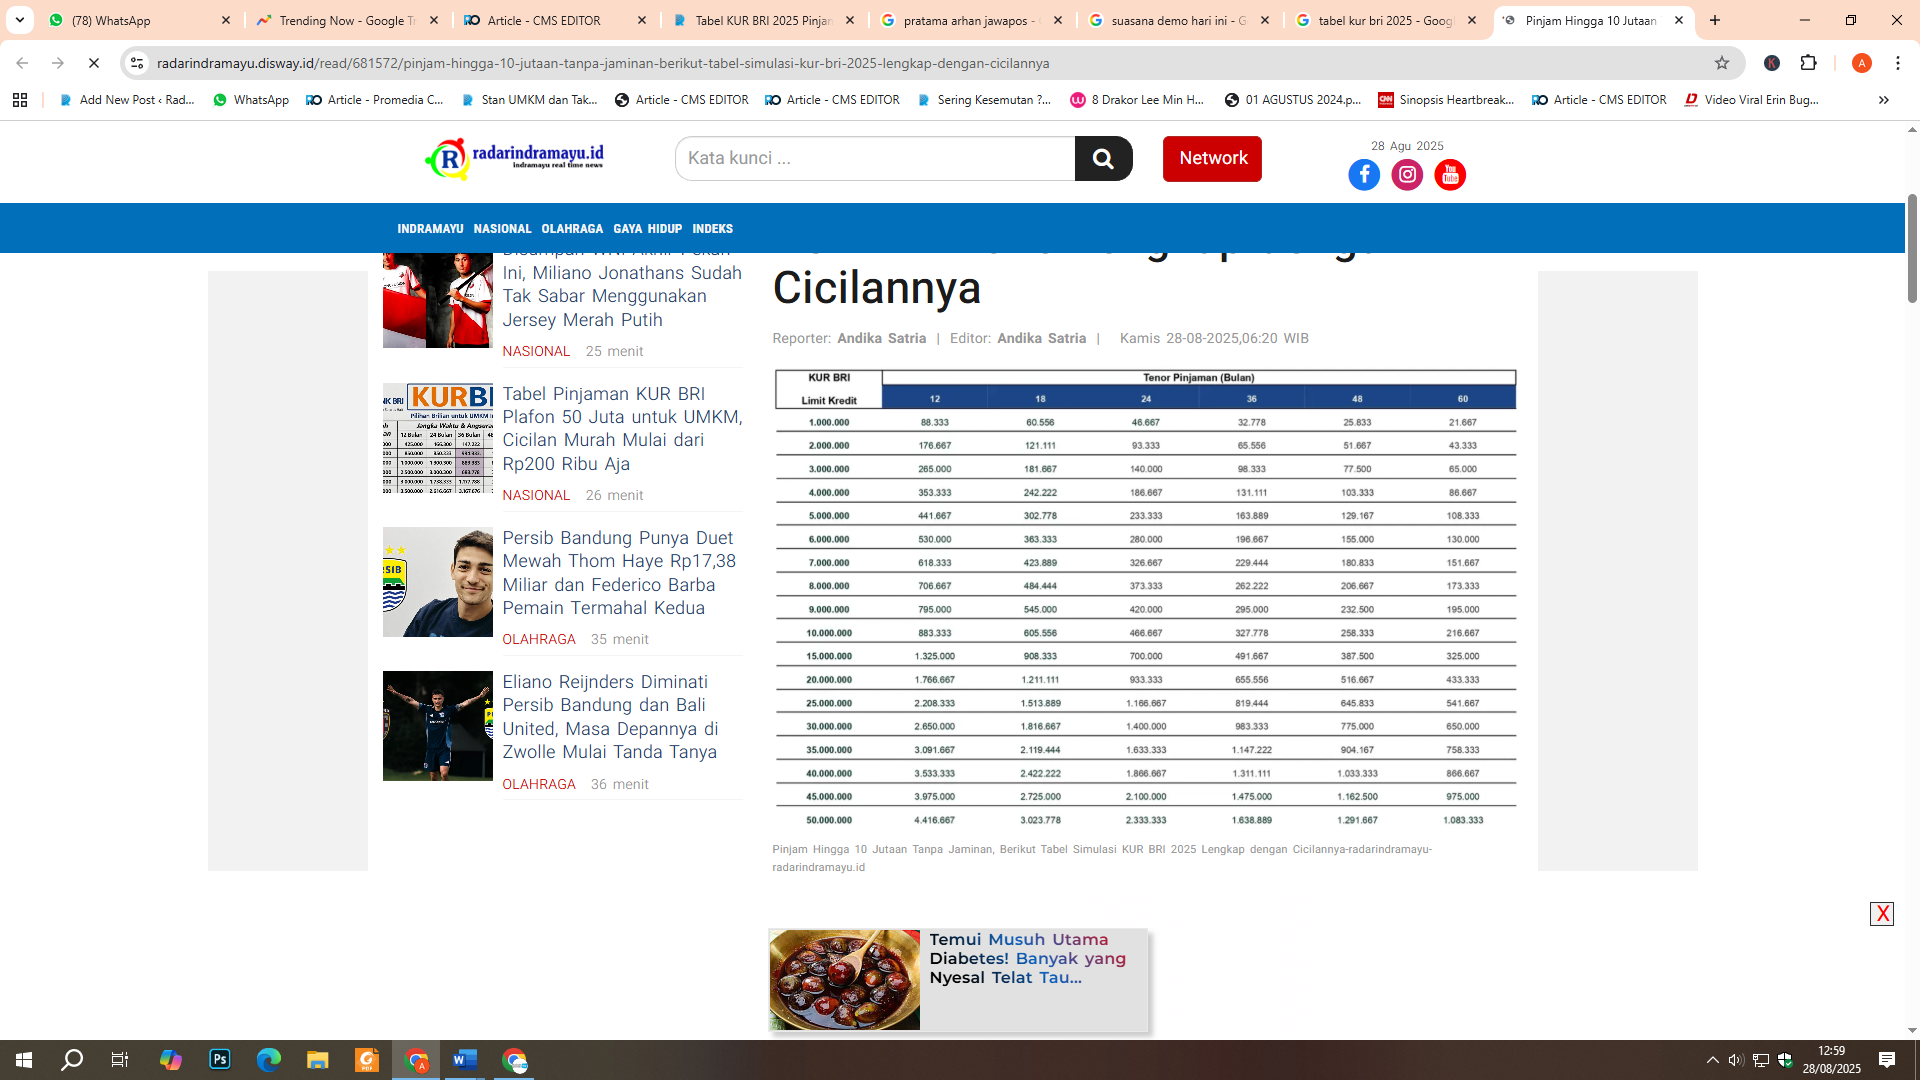Open the Stan UMKM dan Tak bookmark
Viewport: 1920px width, 1080px height.
(529, 100)
